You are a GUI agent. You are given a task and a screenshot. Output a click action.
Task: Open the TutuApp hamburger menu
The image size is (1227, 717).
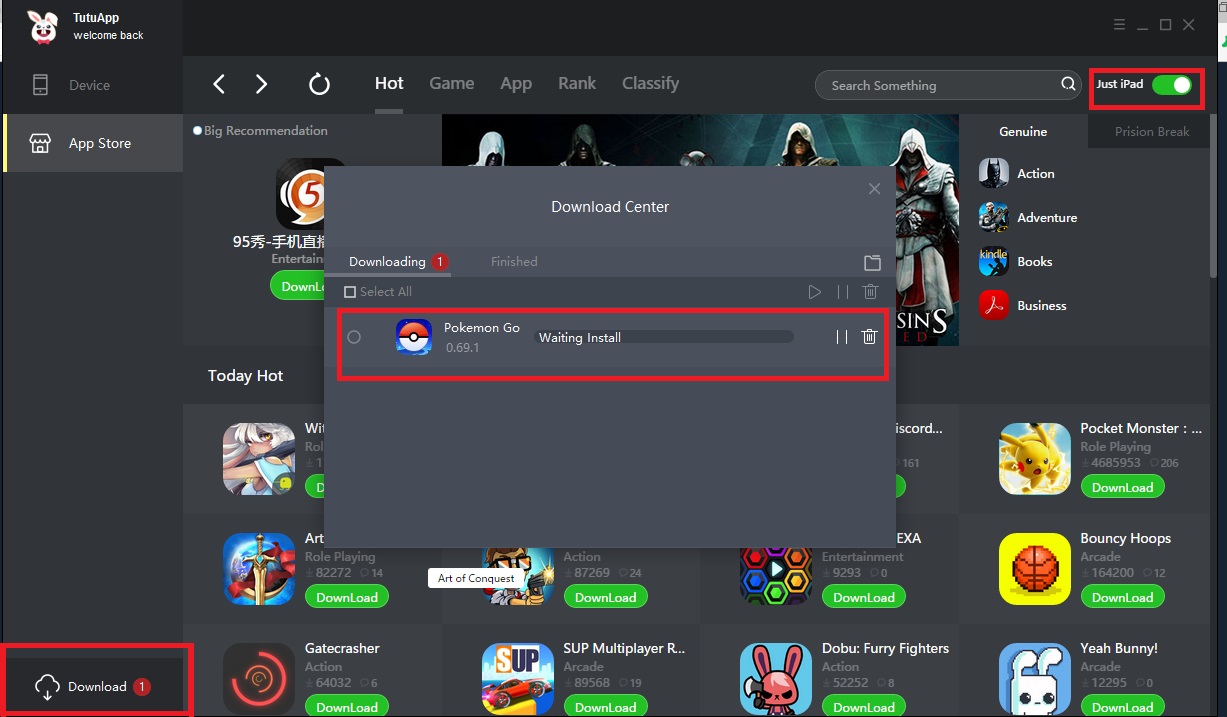1119,25
